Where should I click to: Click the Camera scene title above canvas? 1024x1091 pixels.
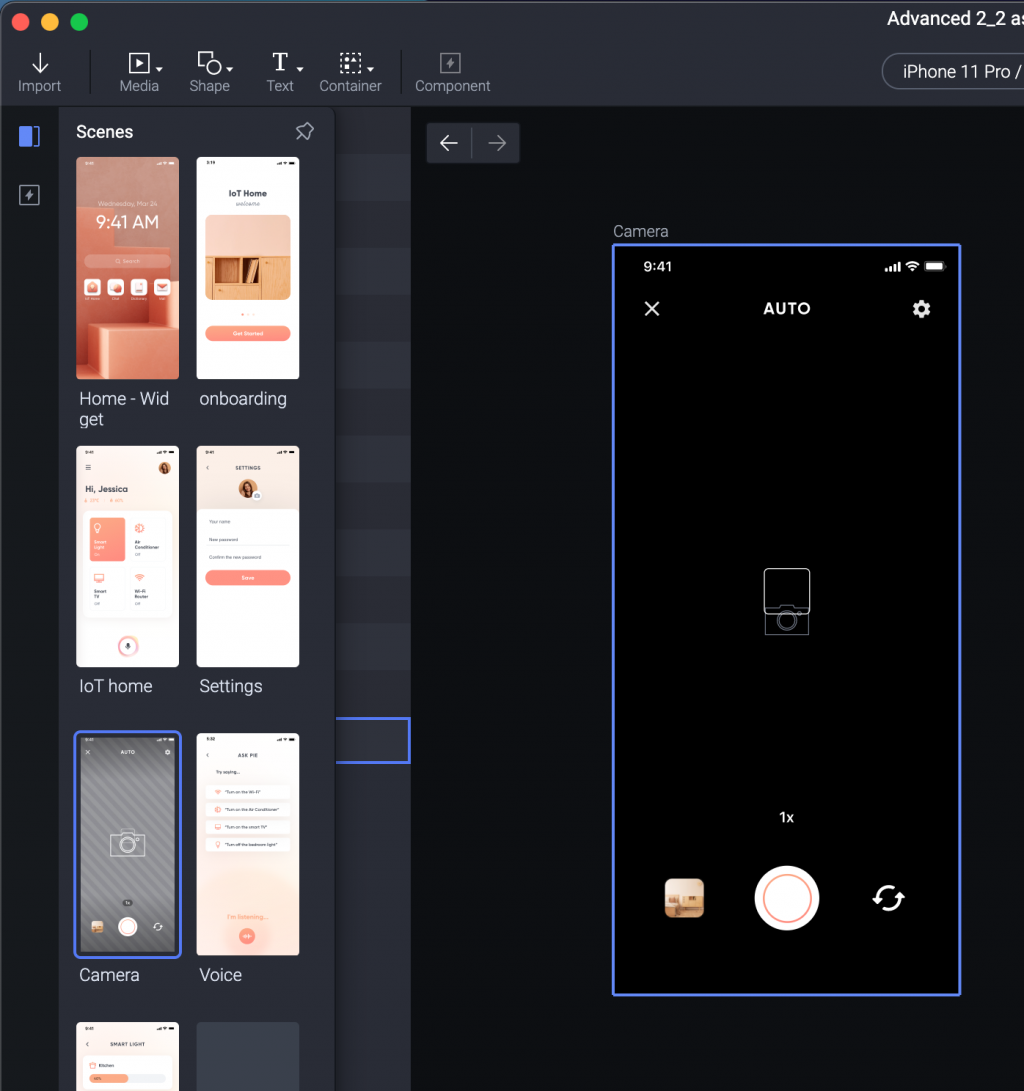pos(640,231)
